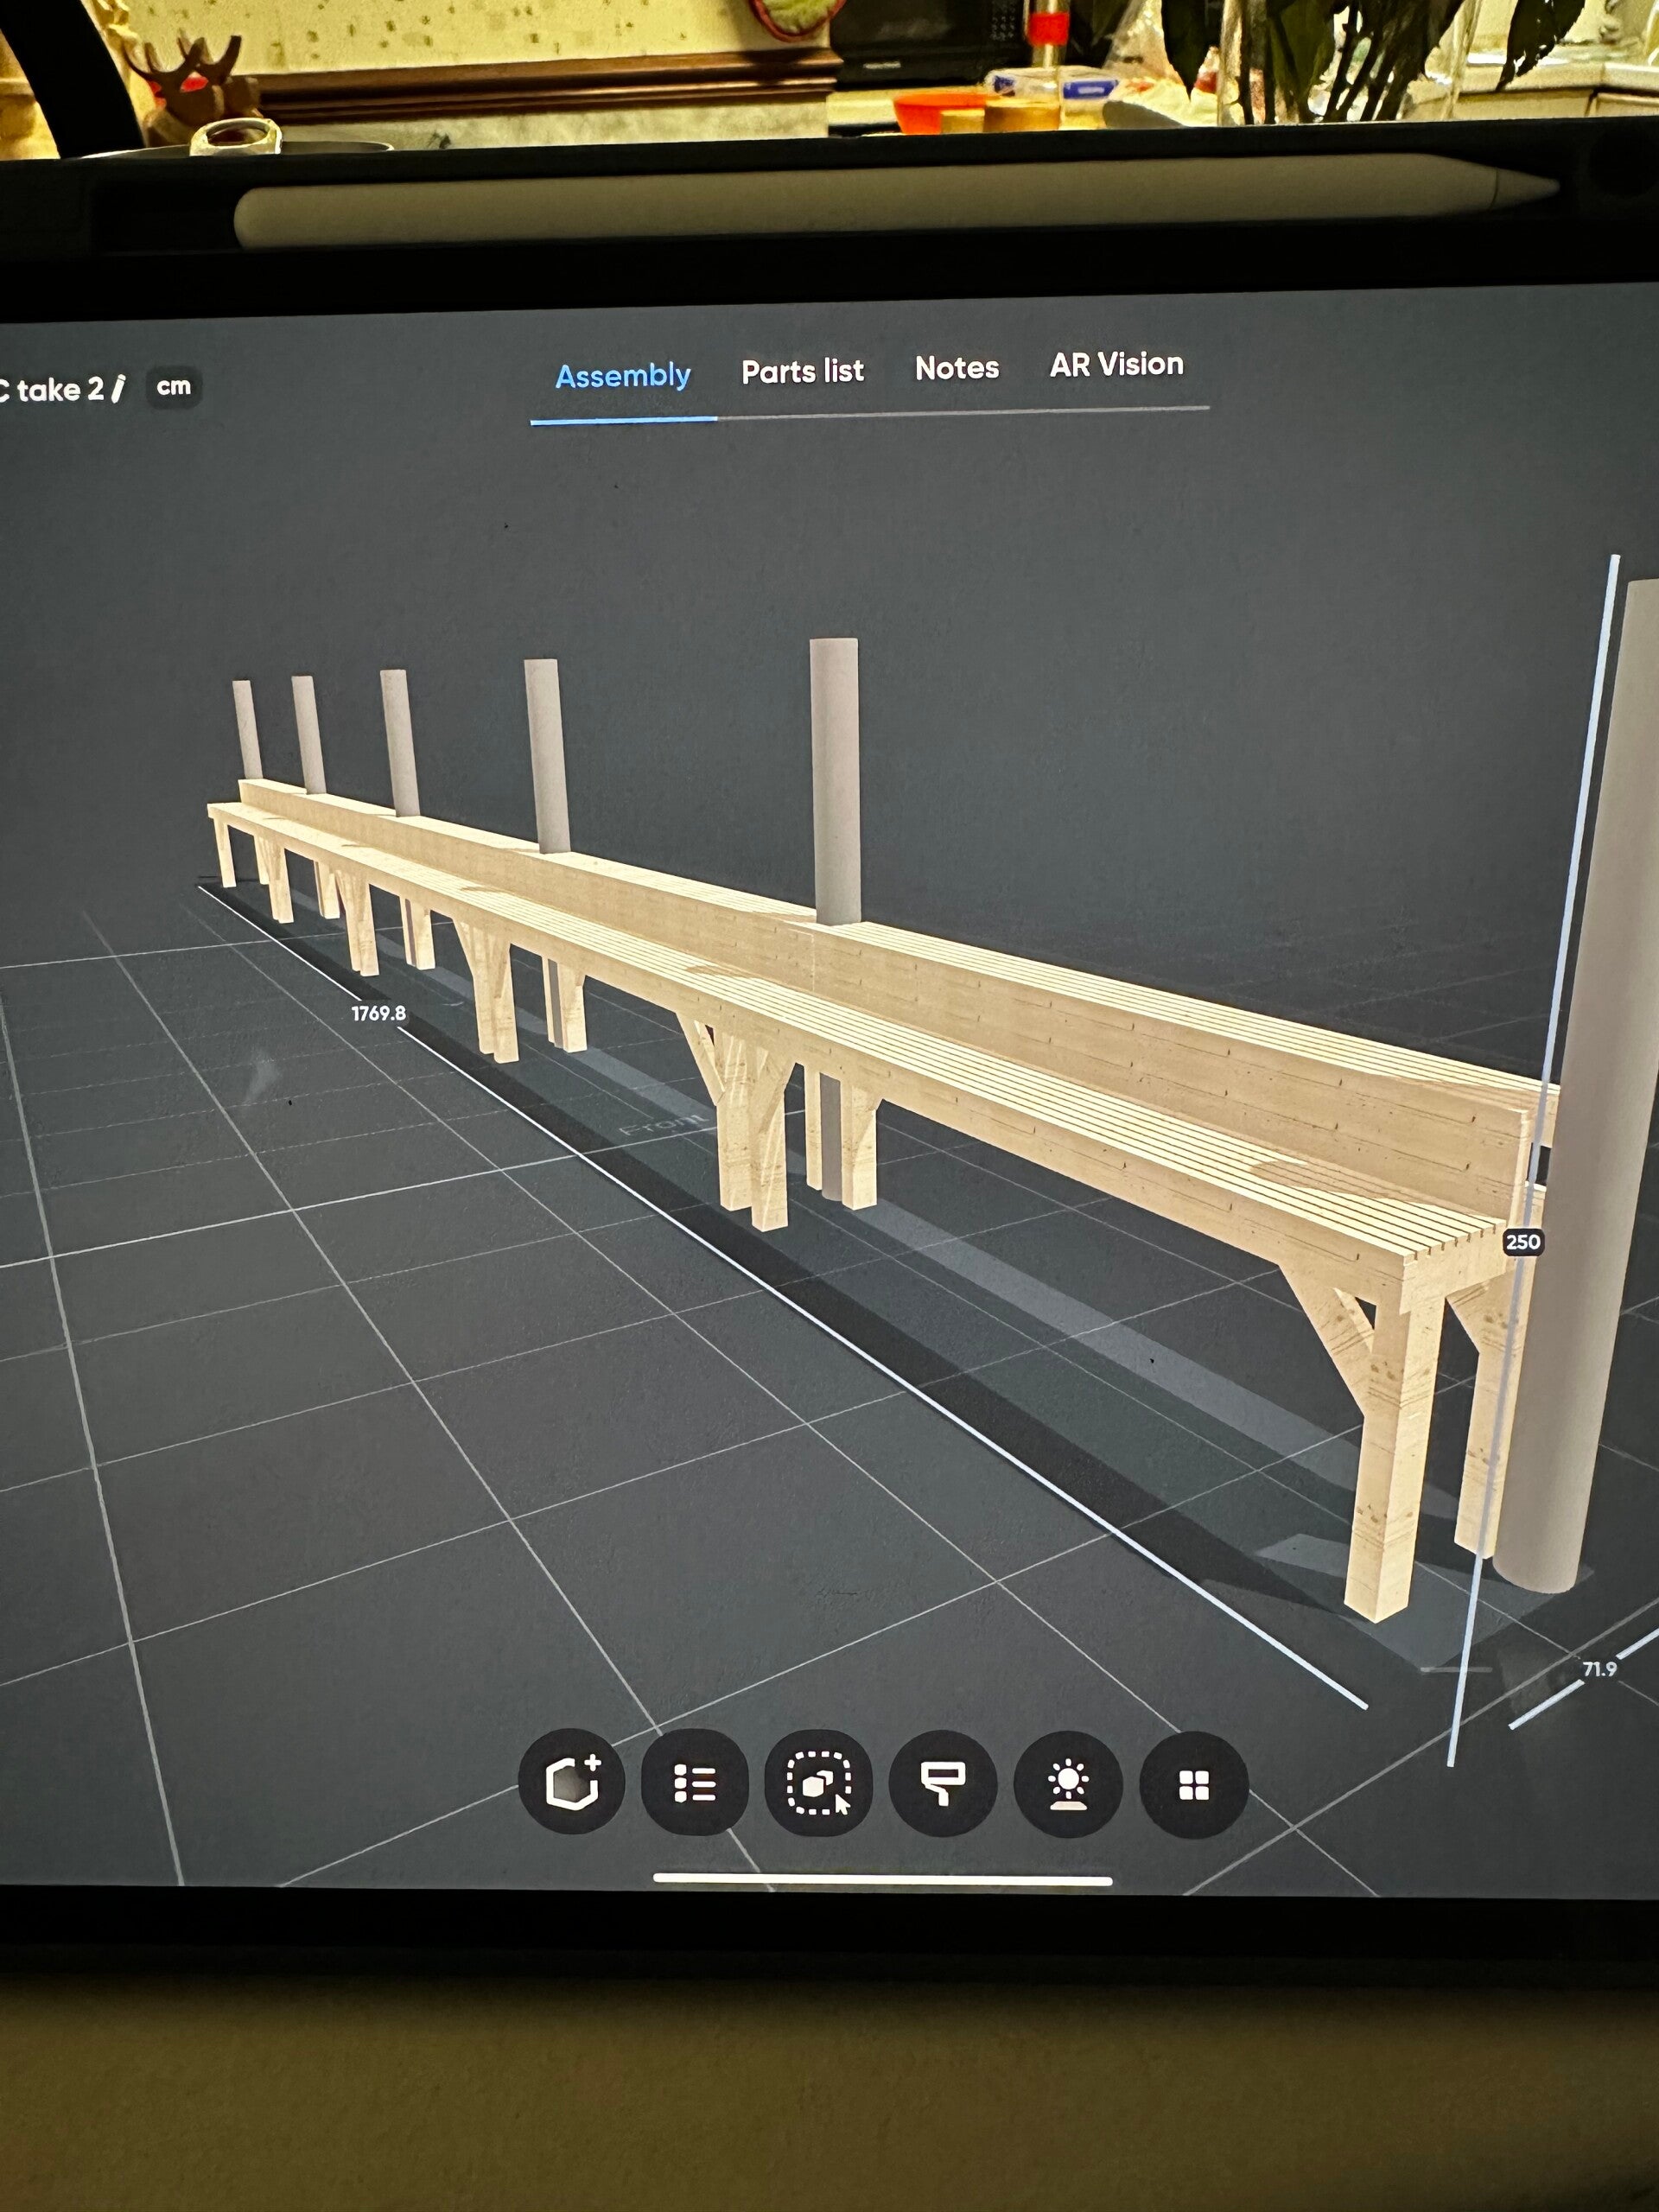Activate the multi-select box tool
The width and height of the screenshot is (1659, 2212).
(819, 1783)
